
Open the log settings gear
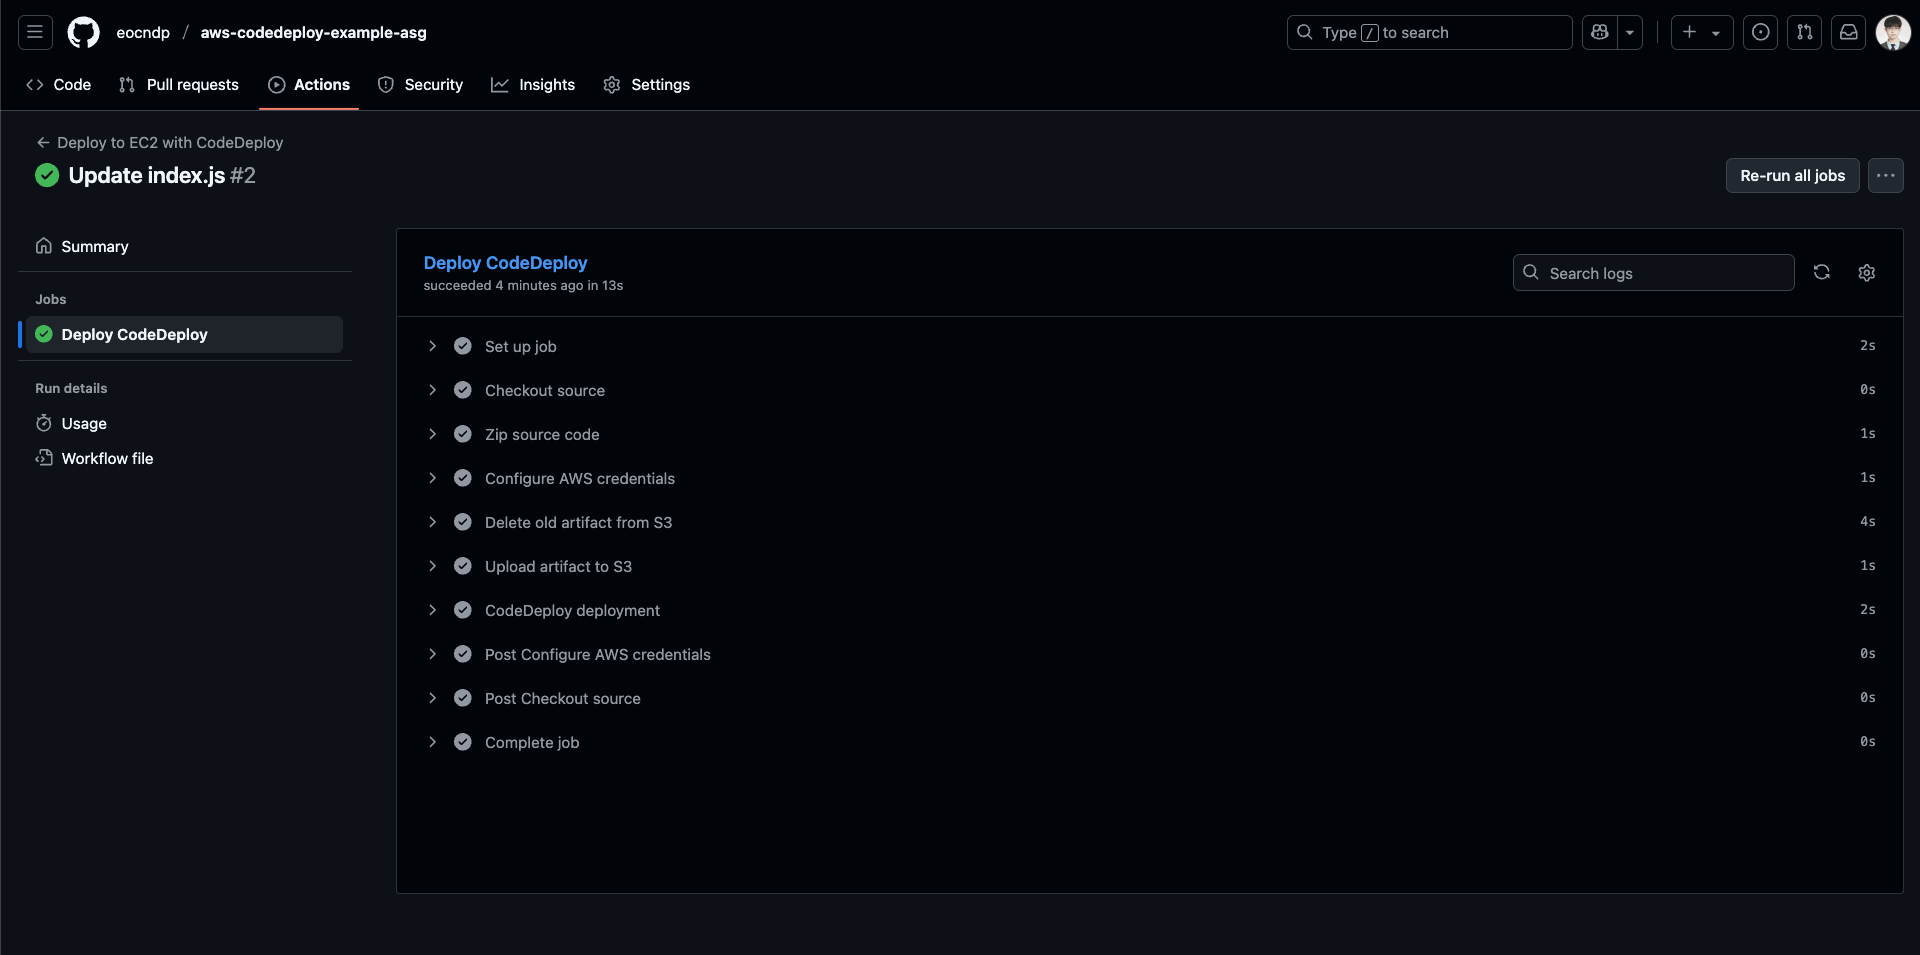point(1867,272)
